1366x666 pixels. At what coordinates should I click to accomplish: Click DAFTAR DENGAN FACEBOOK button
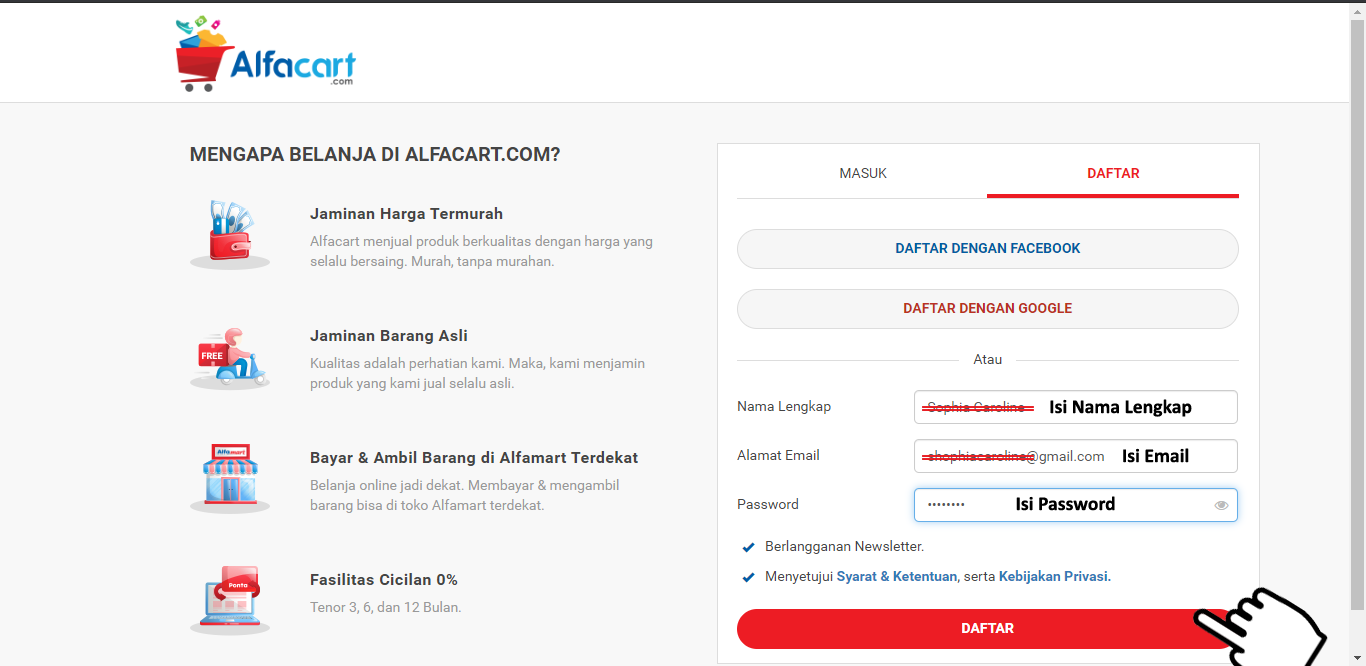pos(988,248)
